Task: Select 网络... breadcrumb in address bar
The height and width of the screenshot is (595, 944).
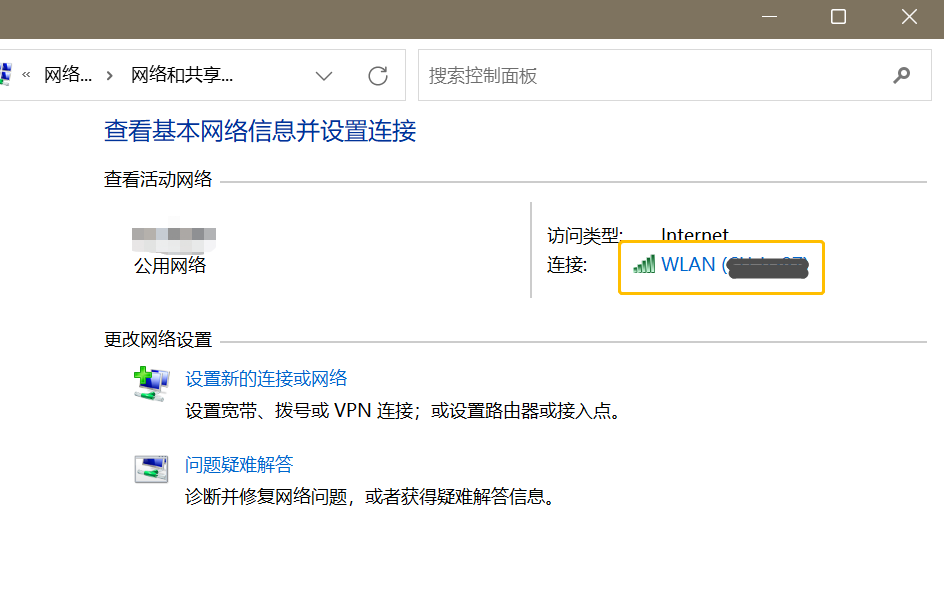Action: click(67, 75)
